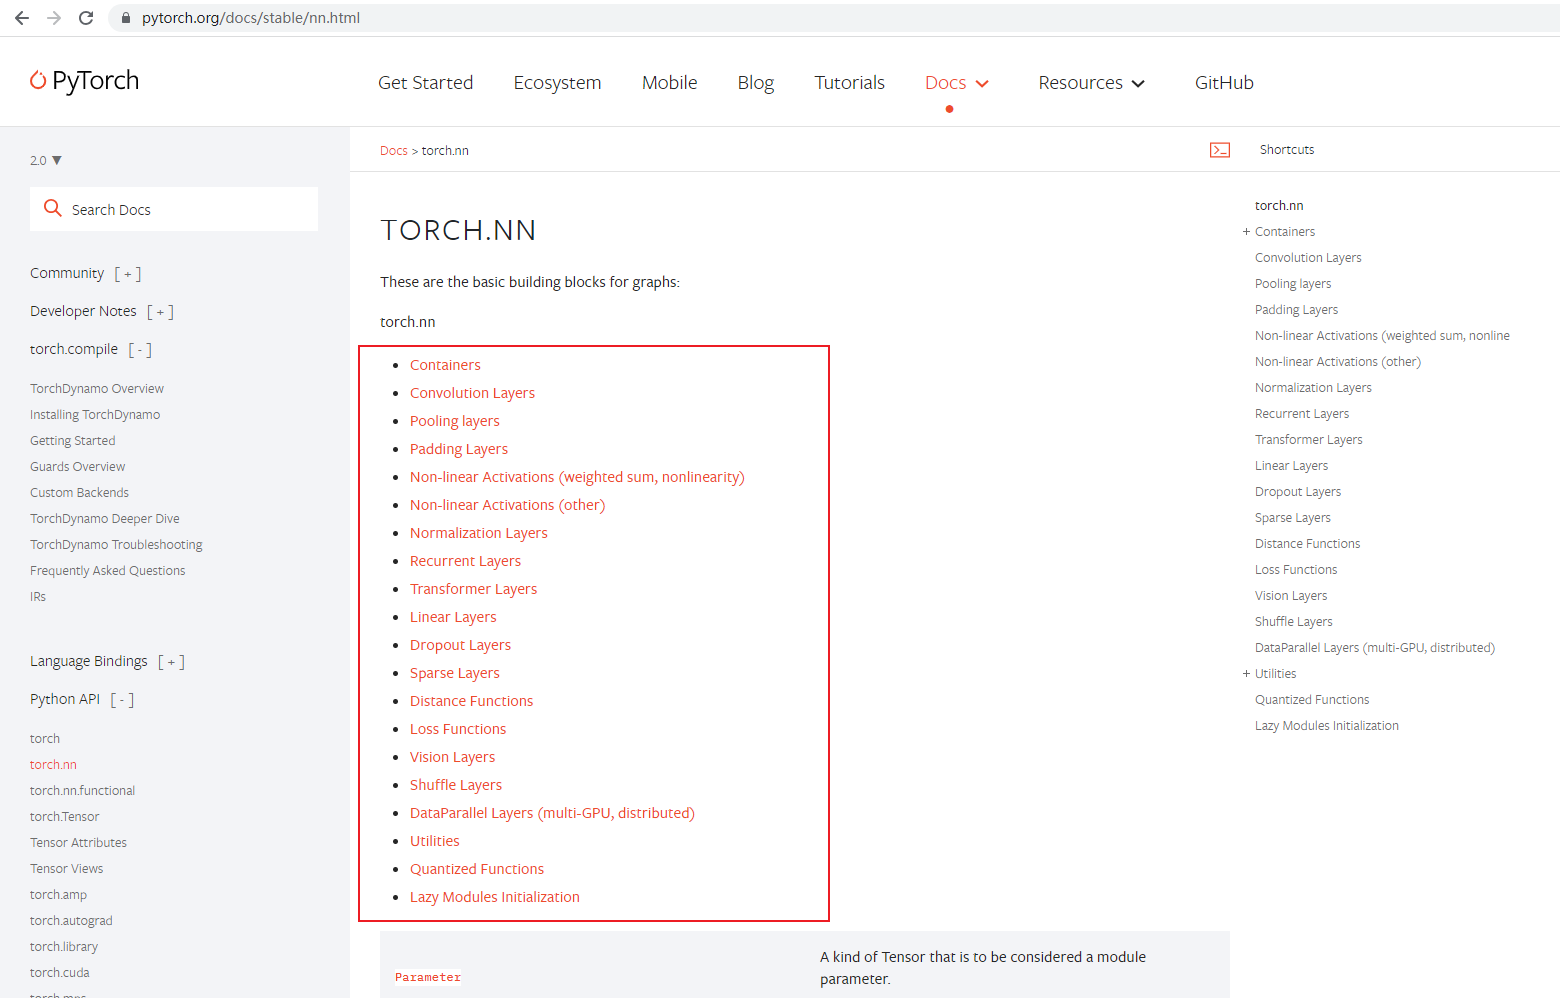Open Blog in top navigation
Screen dimensions: 1560x998
click(755, 83)
